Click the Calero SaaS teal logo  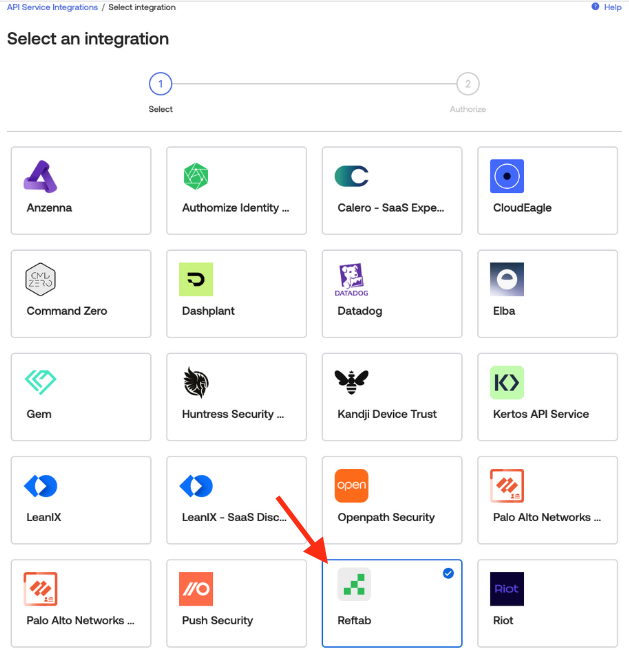point(352,177)
